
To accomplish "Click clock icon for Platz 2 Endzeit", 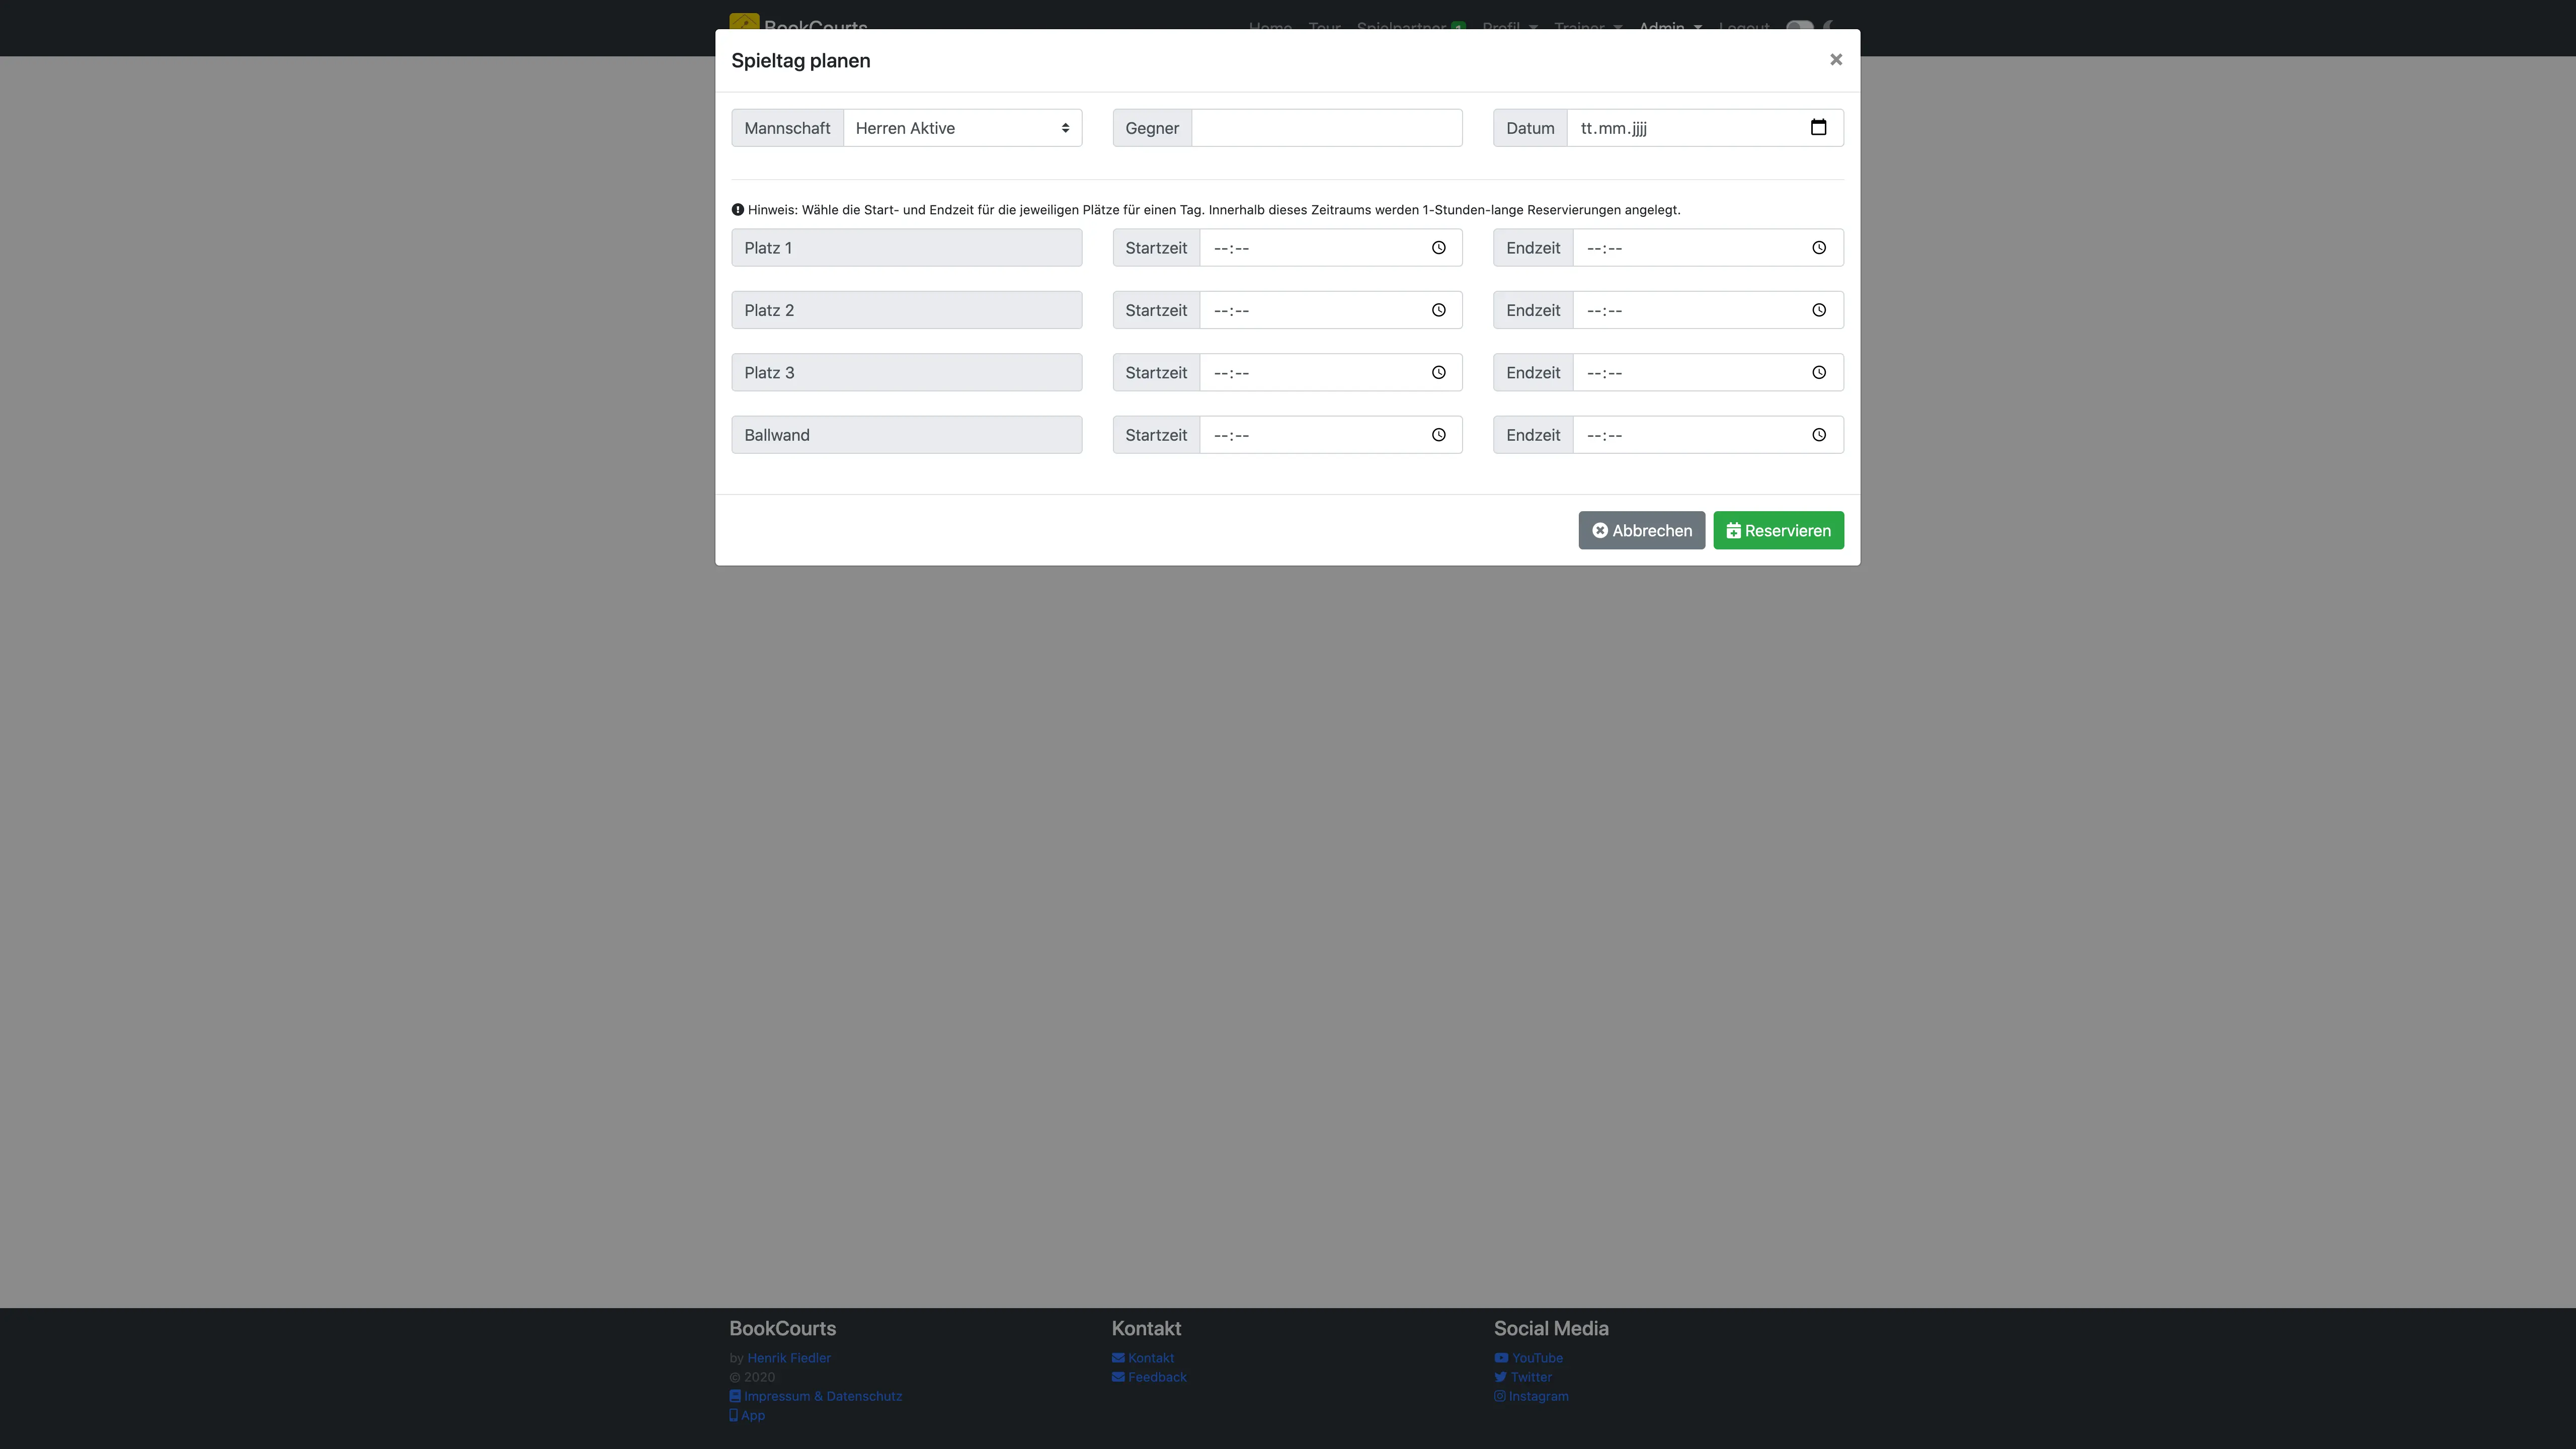I will click(x=1818, y=310).
